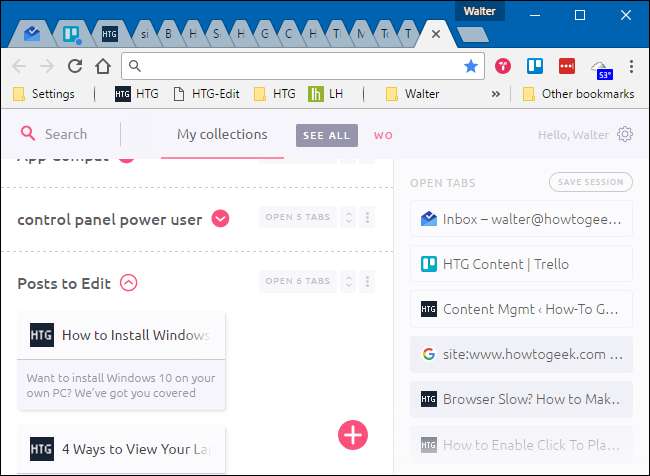The height and width of the screenshot is (476, 650).
Task: Open the Other bookmarks folder
Action: click(x=578, y=94)
